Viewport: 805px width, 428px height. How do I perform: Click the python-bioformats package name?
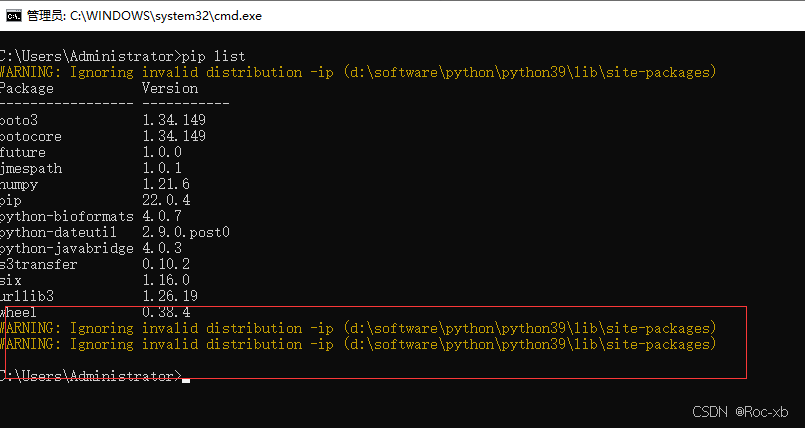pyautogui.click(x=67, y=216)
